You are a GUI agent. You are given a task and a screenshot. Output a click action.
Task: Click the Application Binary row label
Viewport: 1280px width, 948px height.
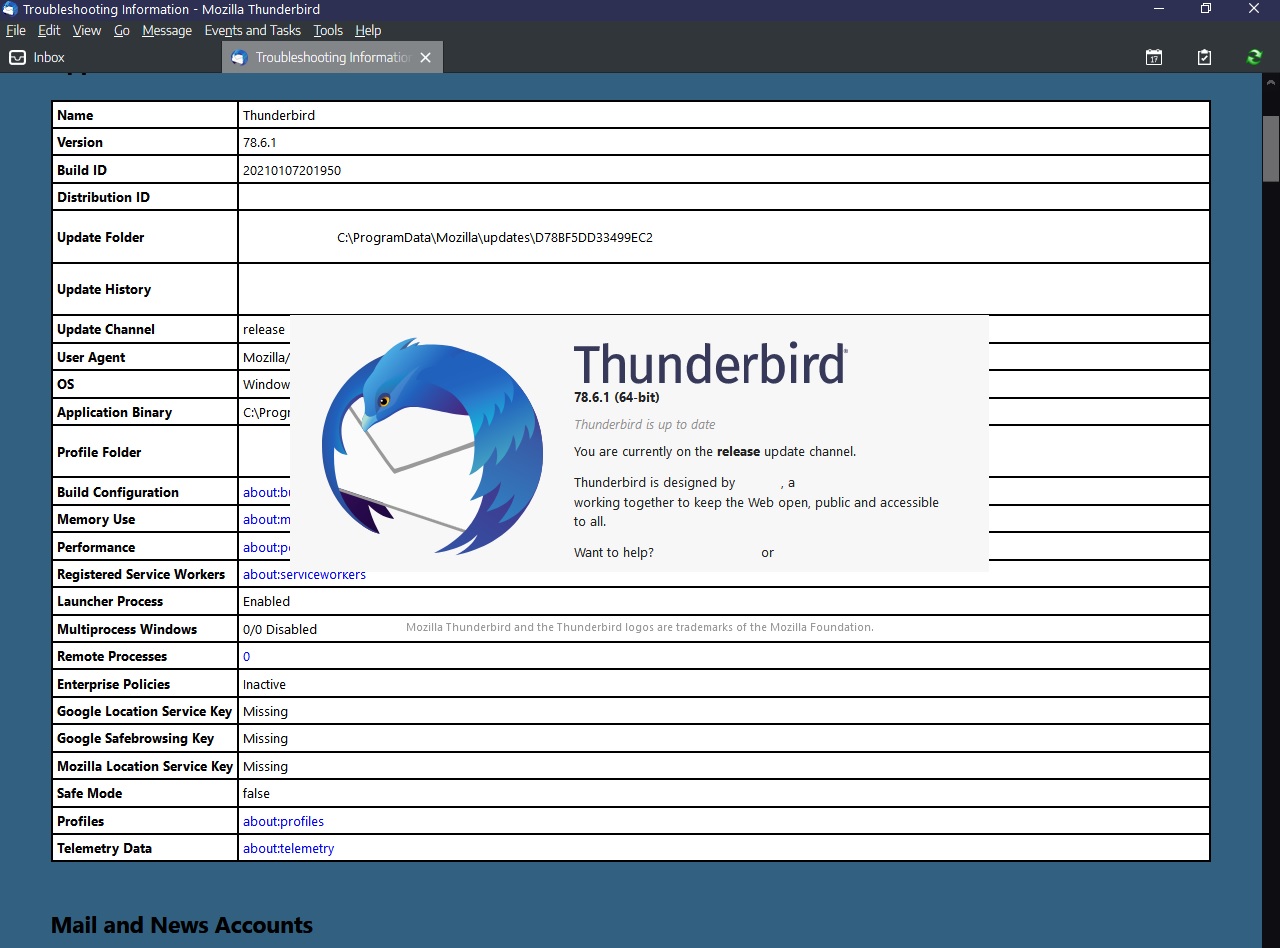pyautogui.click(x=114, y=413)
